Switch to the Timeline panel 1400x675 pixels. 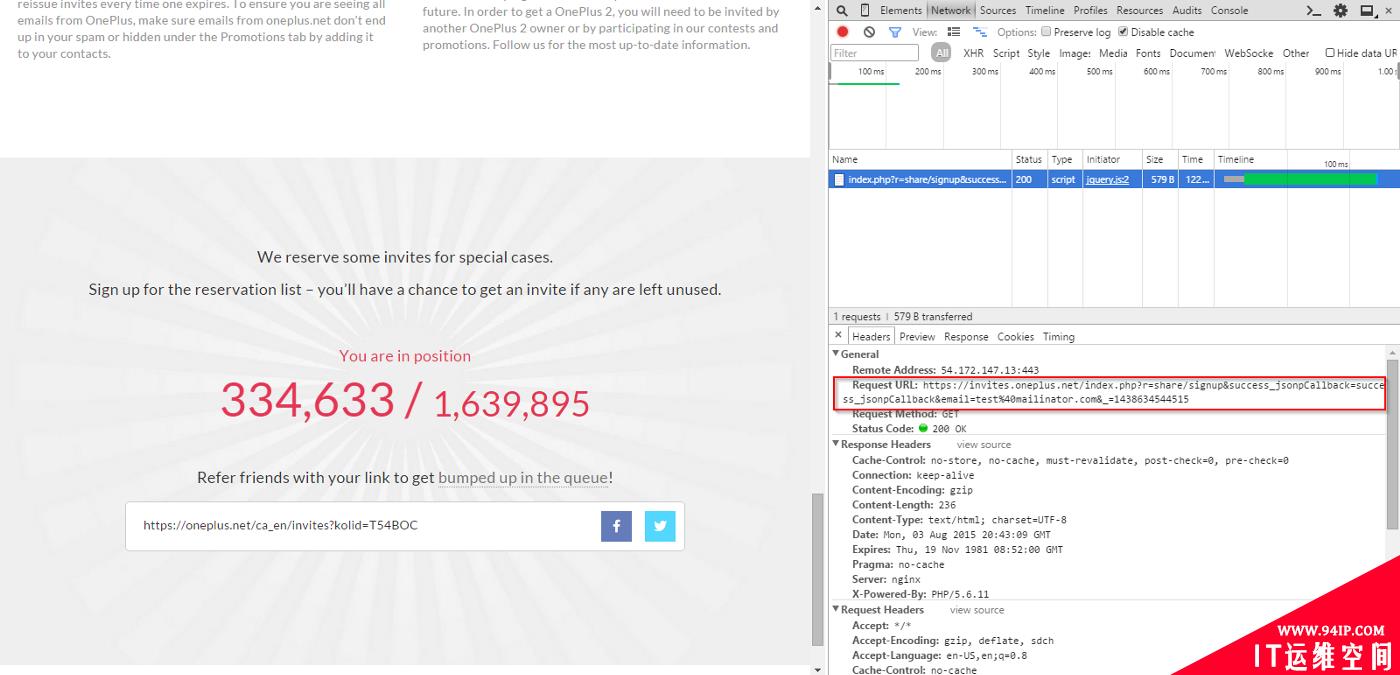[1045, 10]
